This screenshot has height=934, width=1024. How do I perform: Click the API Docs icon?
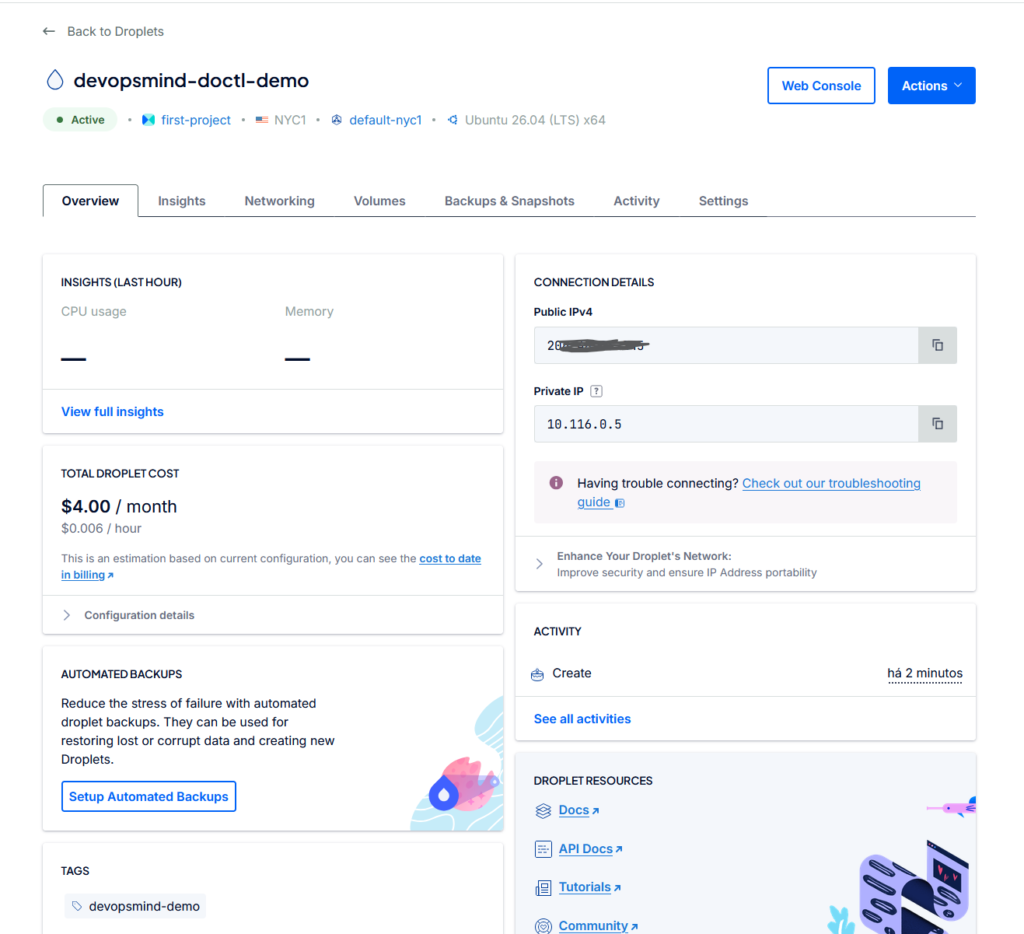tap(543, 849)
